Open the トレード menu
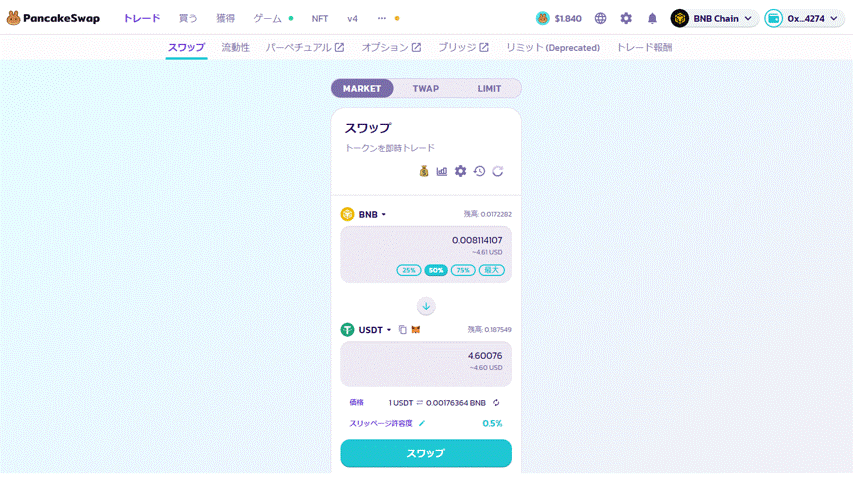 pyautogui.click(x=142, y=19)
